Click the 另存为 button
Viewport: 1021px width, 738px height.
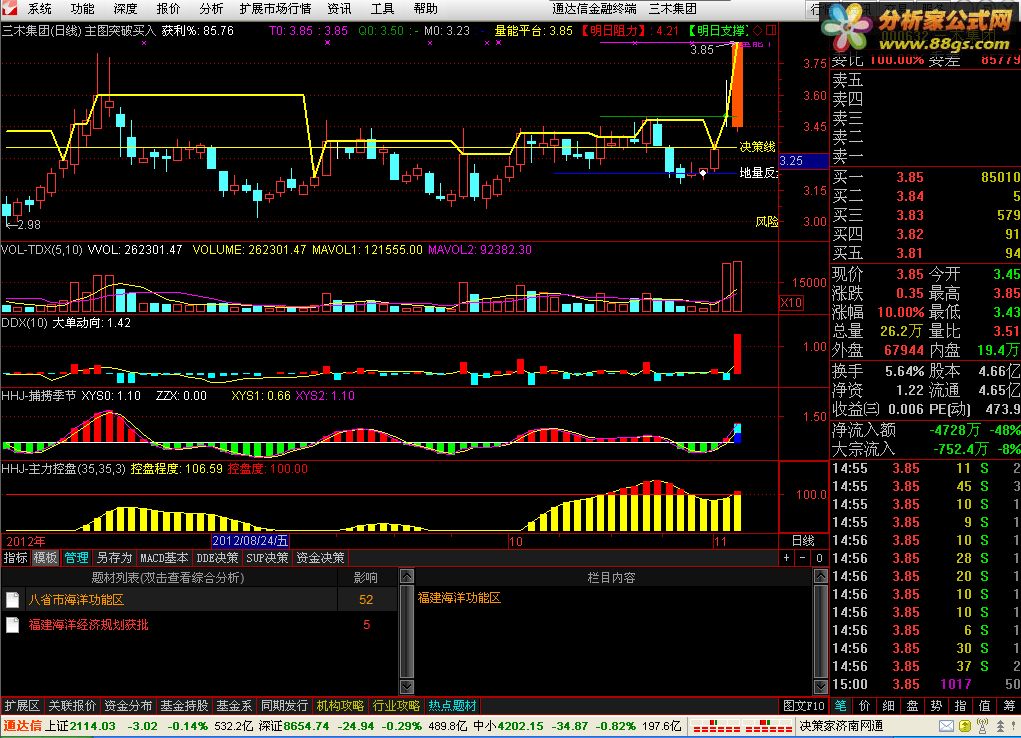[x=114, y=558]
